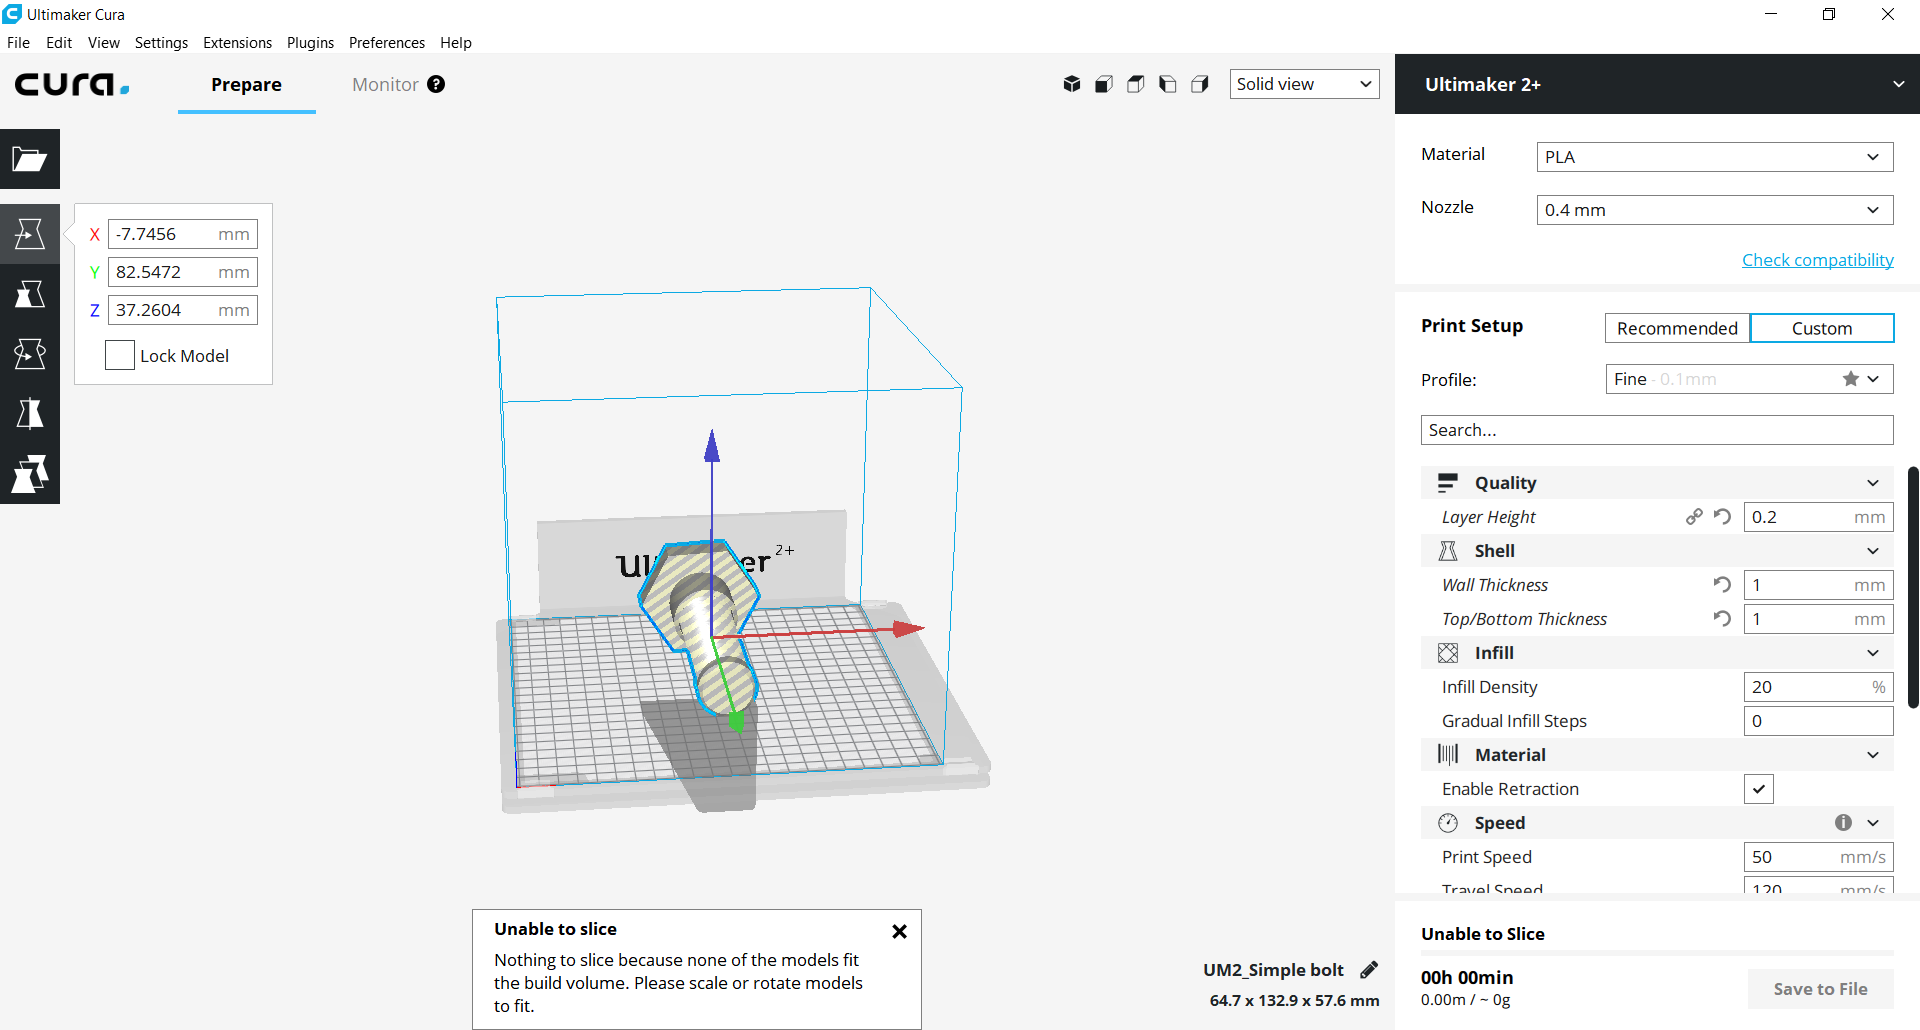Screen dimensions: 1920x1030
Task: Click the Z position input field
Action: (183, 310)
